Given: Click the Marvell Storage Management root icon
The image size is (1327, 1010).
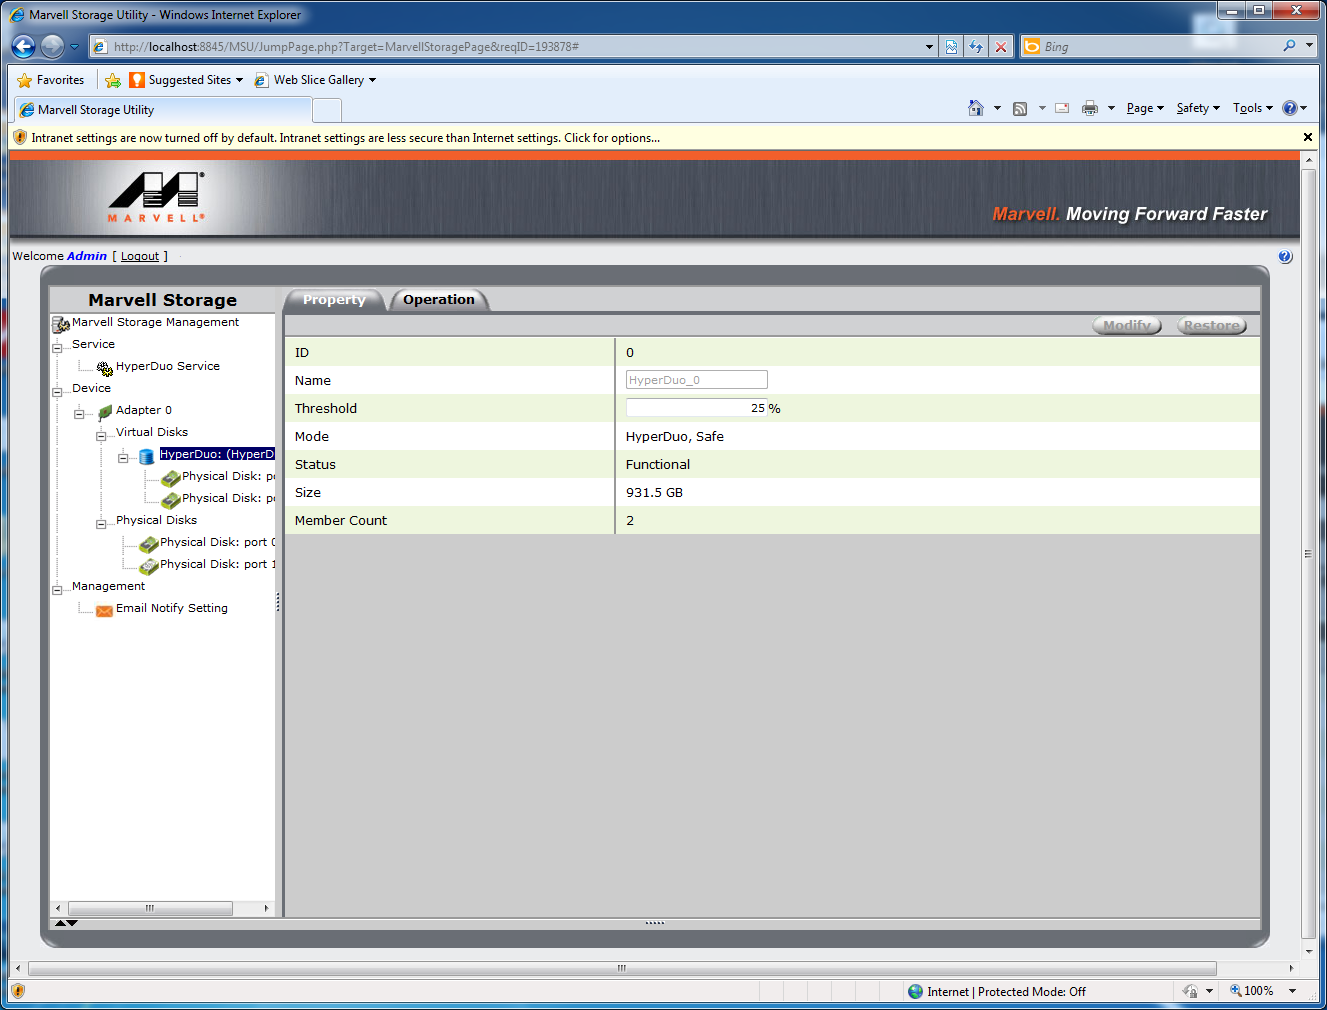Looking at the screenshot, I should (x=60, y=324).
